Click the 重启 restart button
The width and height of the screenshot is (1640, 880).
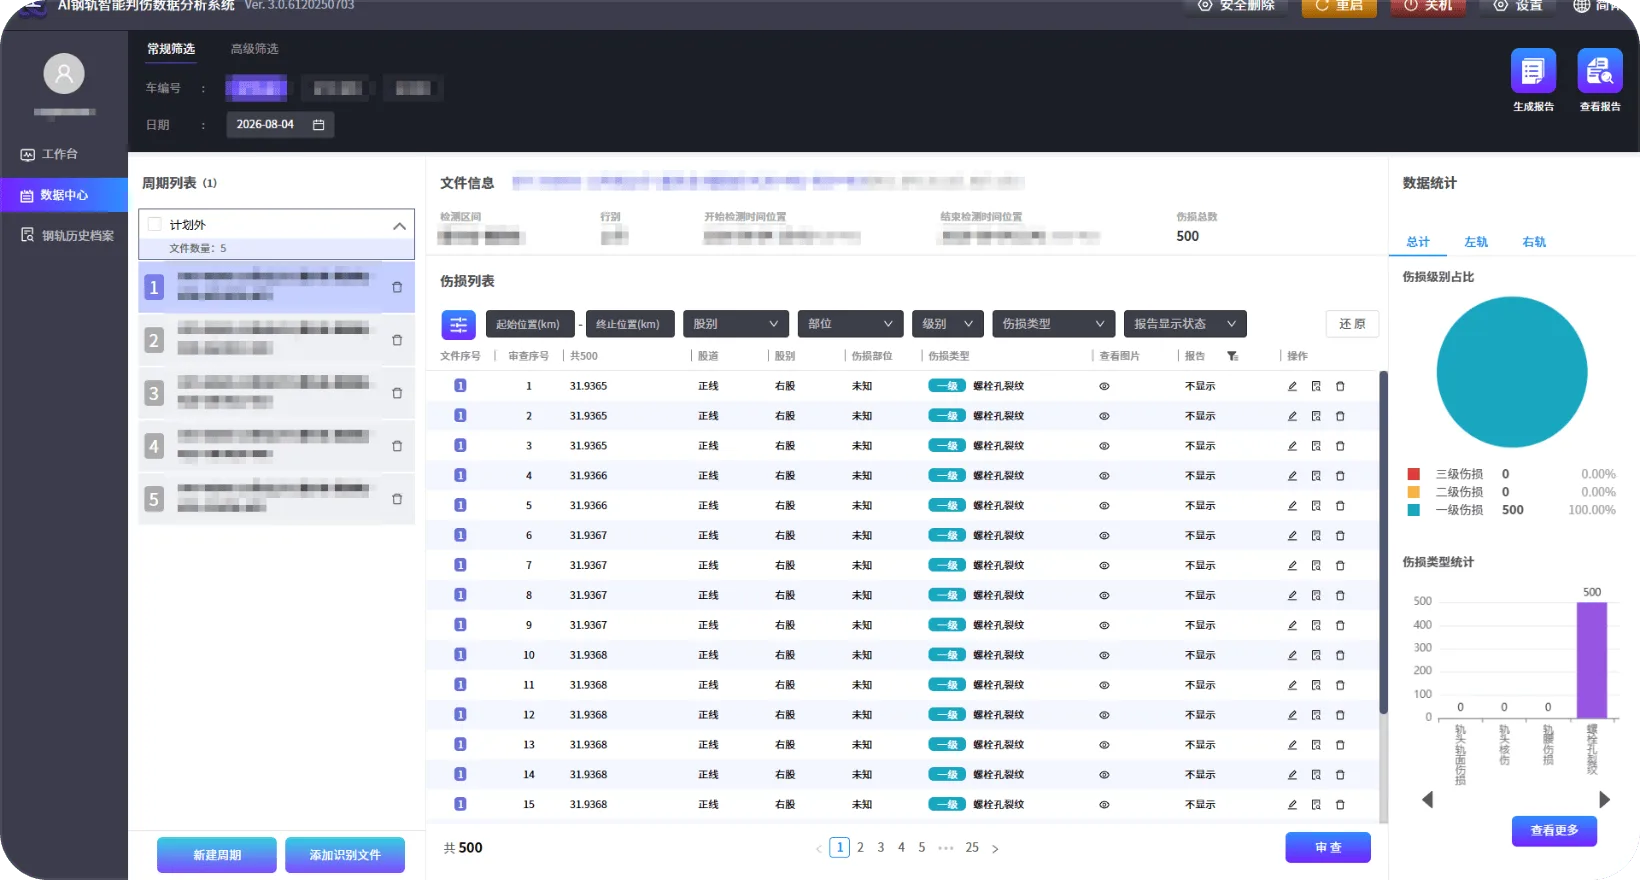coord(1339,6)
